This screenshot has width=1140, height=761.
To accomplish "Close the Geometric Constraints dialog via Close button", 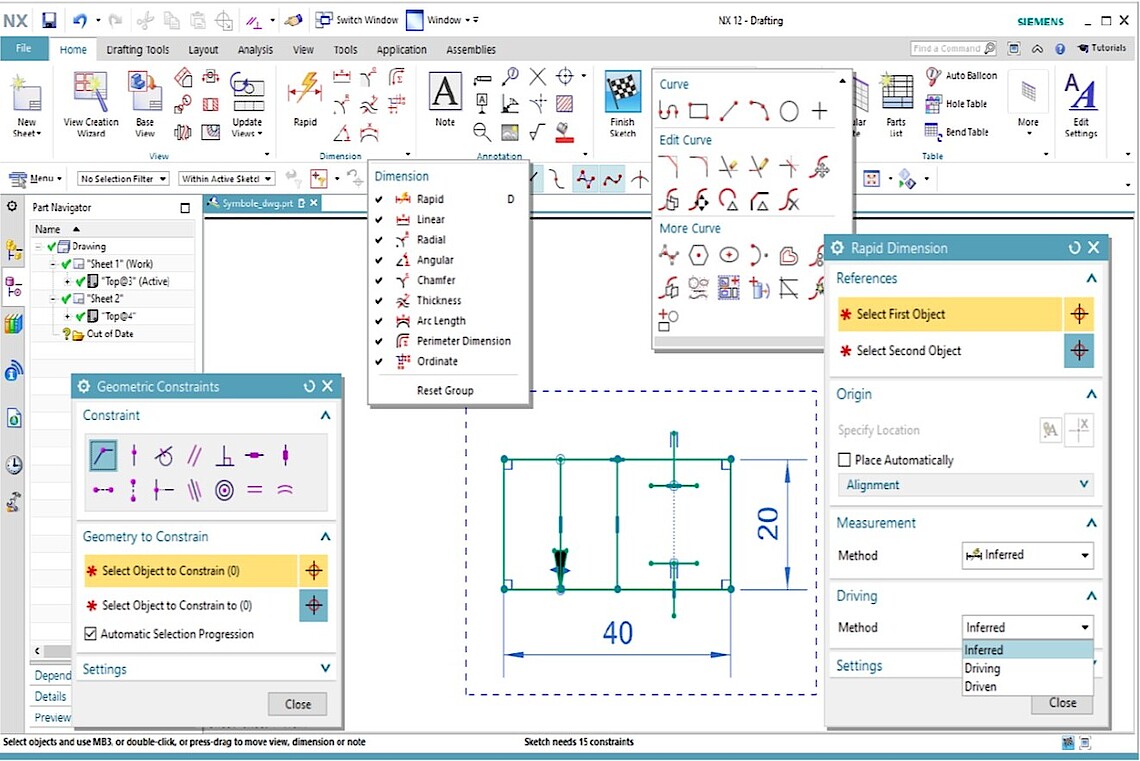I will pos(297,704).
